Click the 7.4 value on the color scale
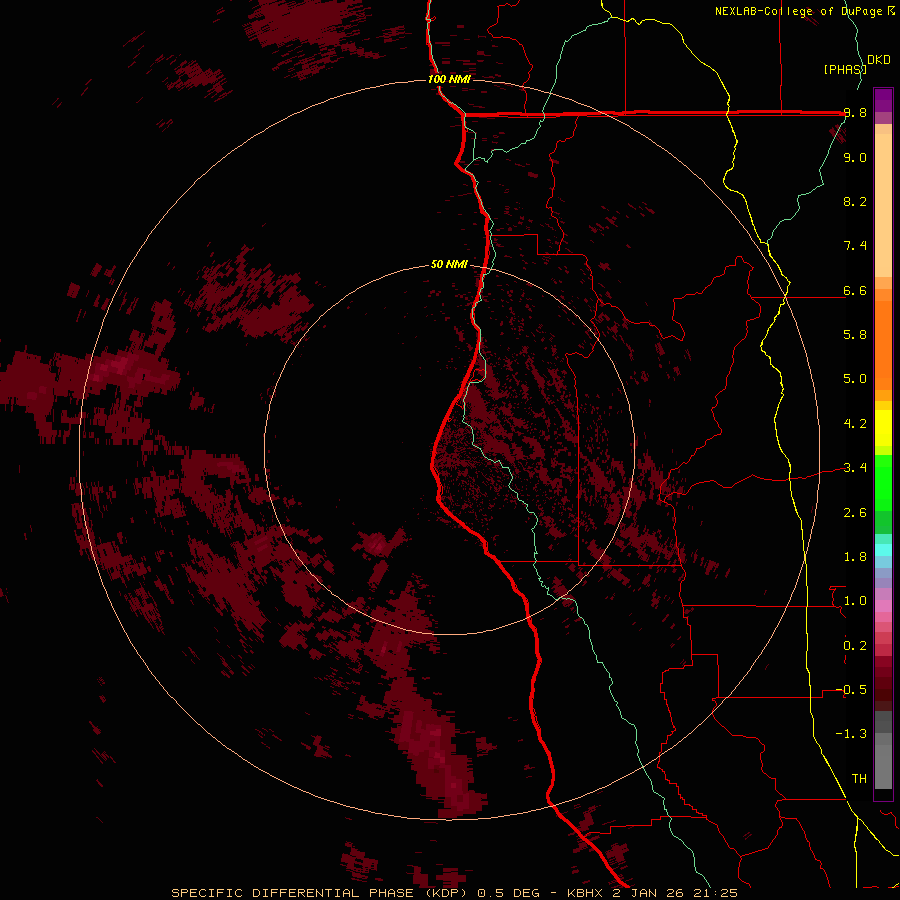This screenshot has height=900, width=900. [x=855, y=246]
